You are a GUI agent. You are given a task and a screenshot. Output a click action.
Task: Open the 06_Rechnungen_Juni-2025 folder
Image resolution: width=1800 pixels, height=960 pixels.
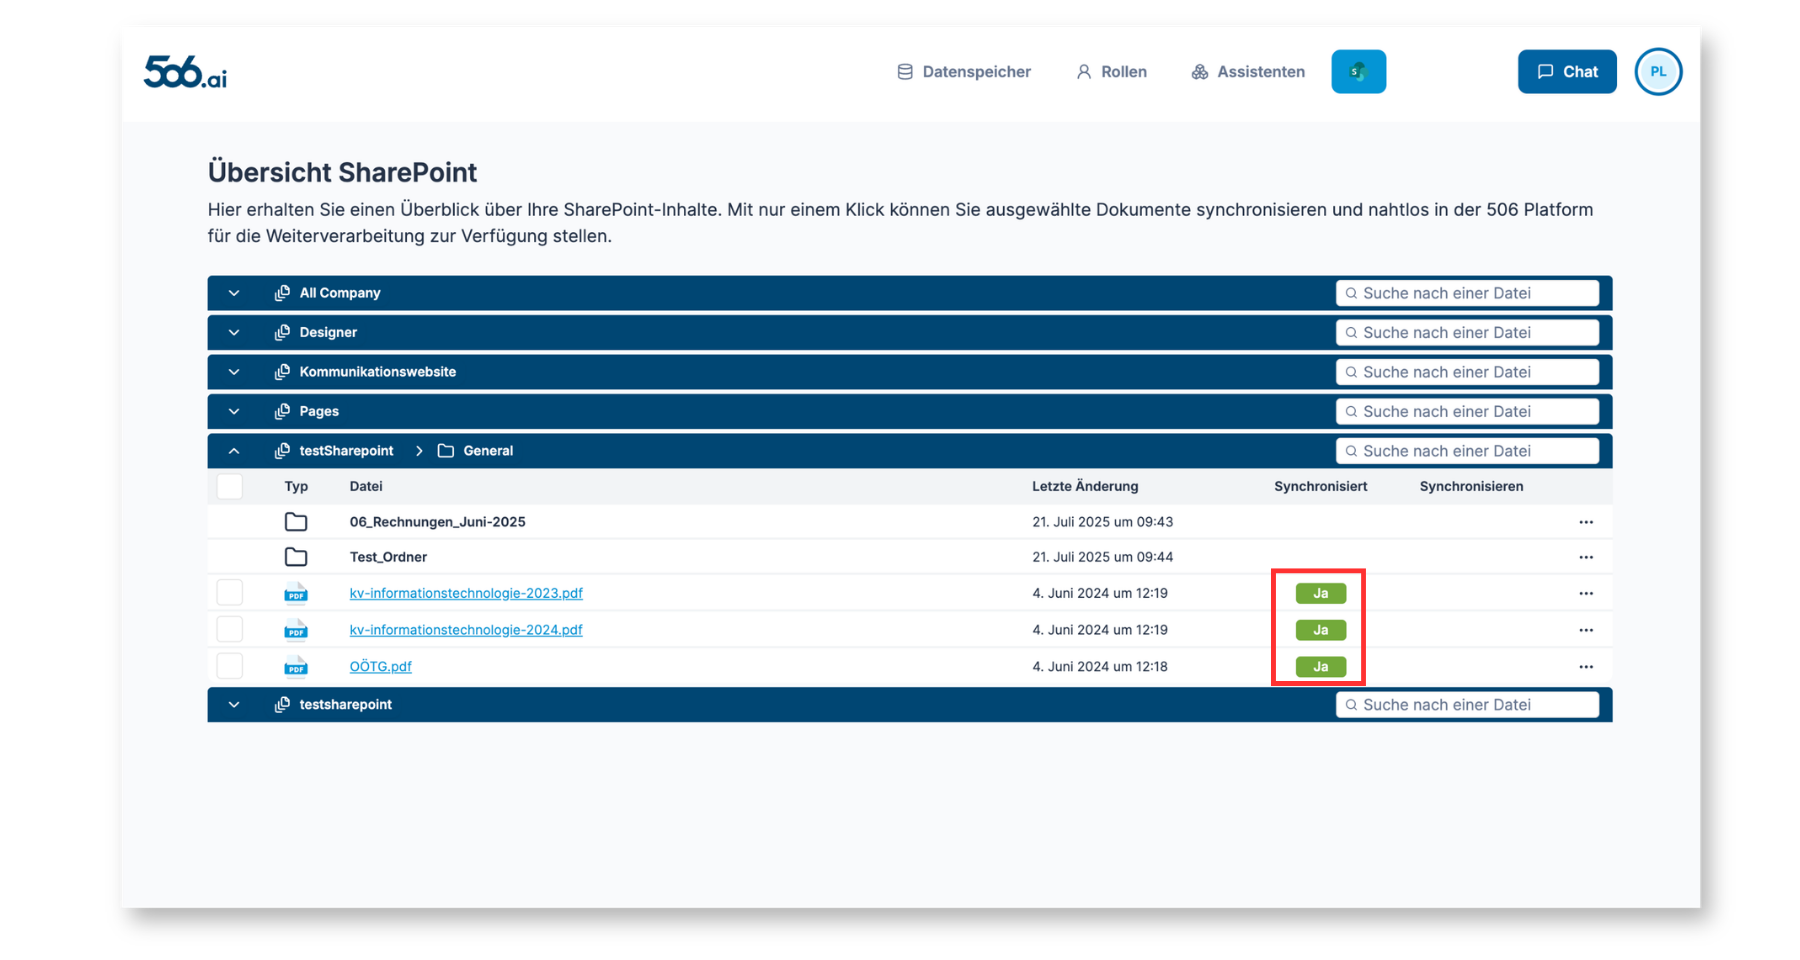pyautogui.click(x=438, y=522)
